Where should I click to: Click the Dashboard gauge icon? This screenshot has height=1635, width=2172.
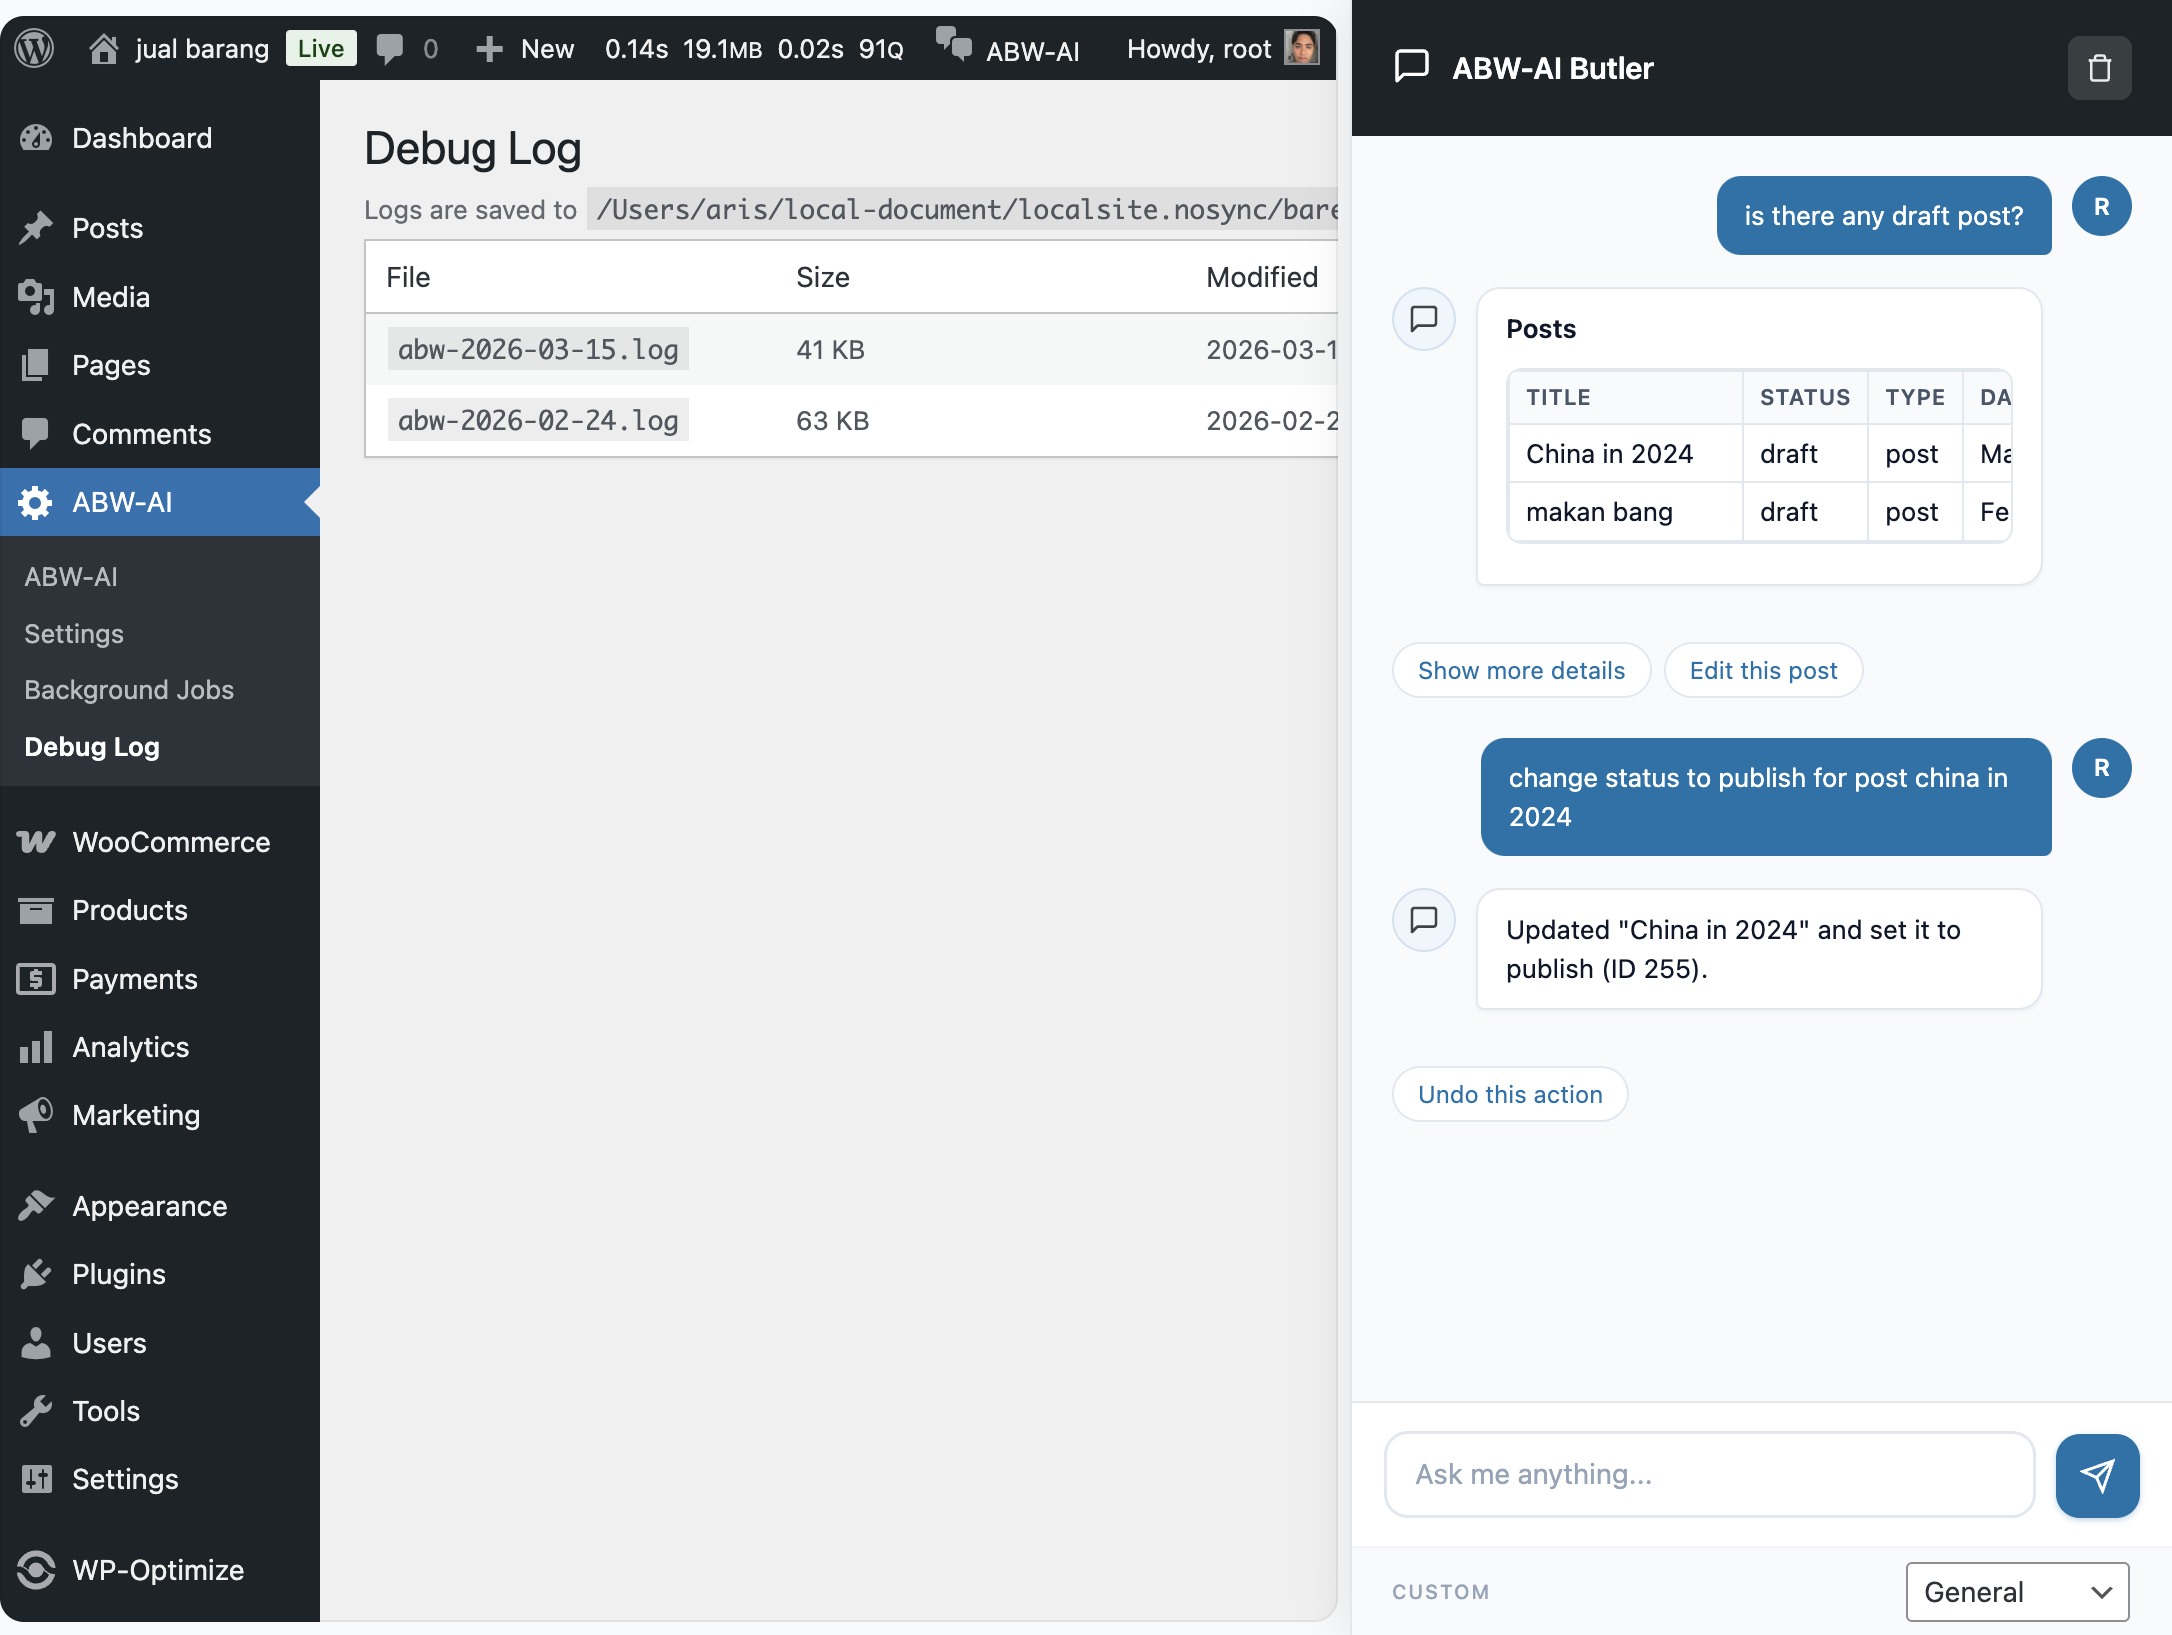pyautogui.click(x=36, y=138)
